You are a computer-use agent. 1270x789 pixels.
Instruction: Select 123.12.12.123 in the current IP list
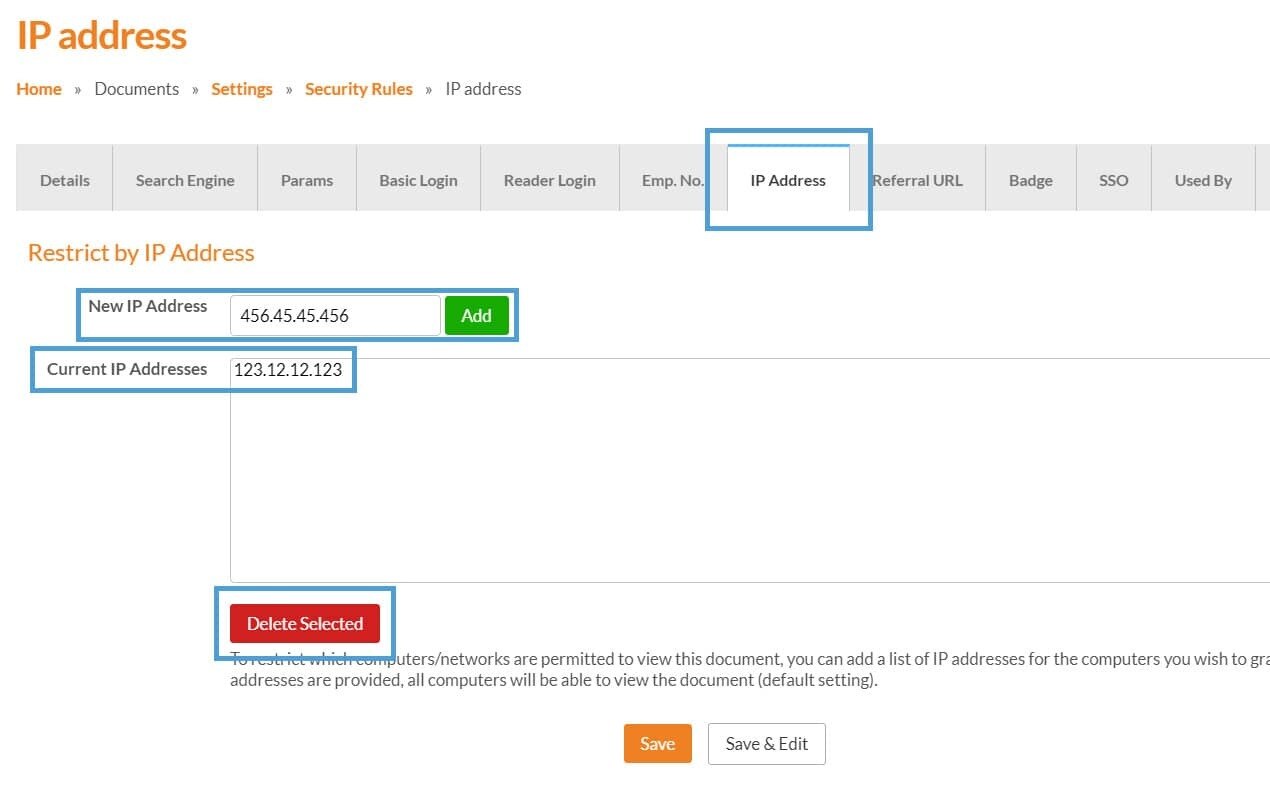288,370
